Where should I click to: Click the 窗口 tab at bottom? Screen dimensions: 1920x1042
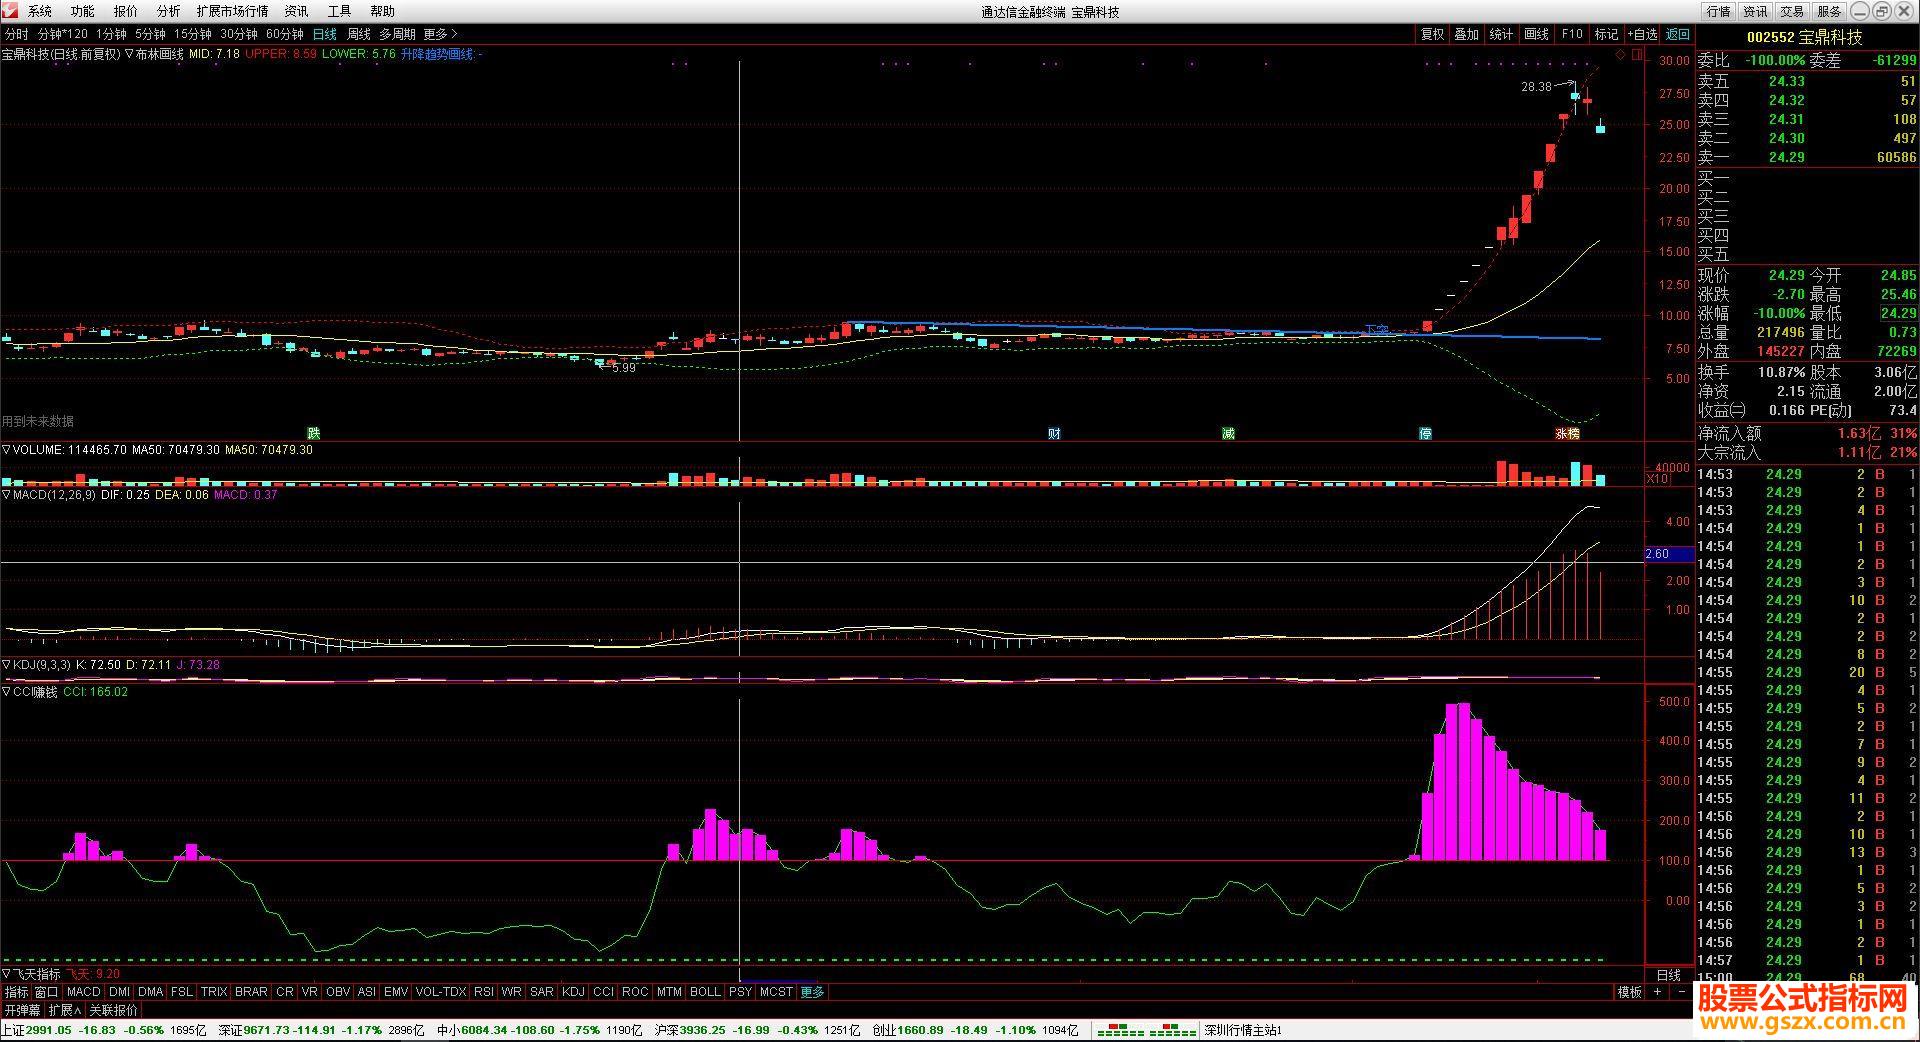pos(47,992)
